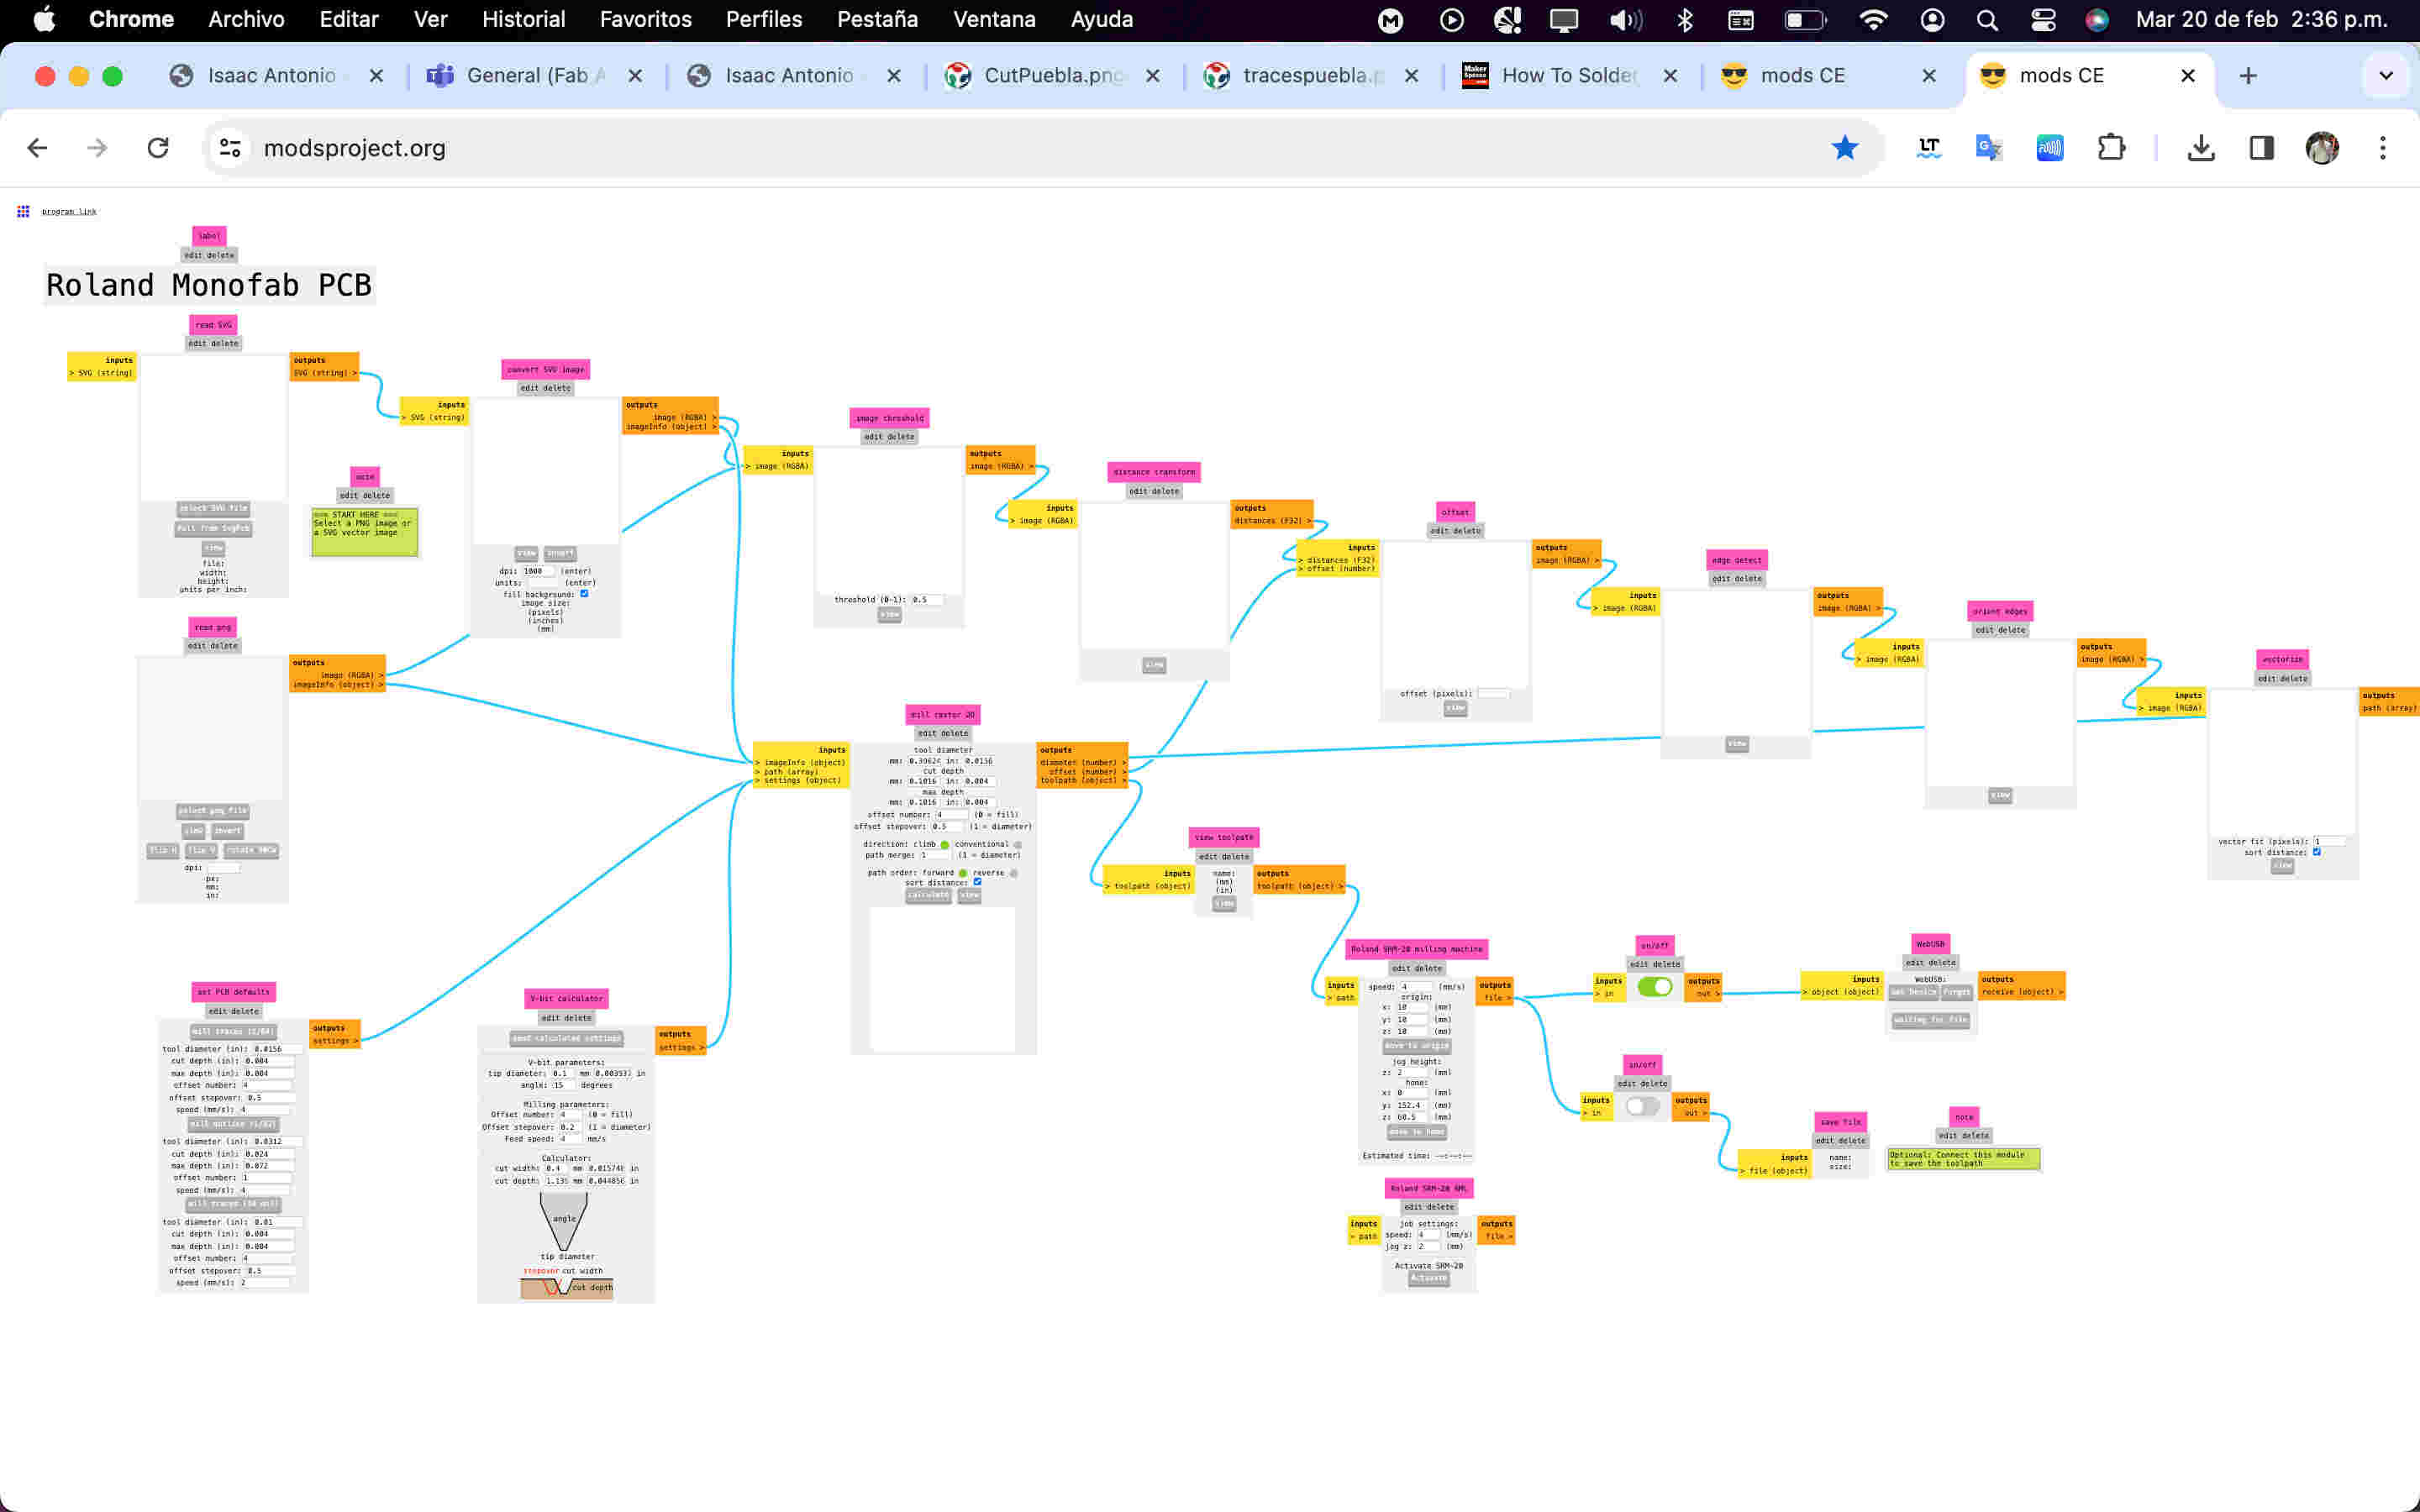2420x1512 pixels.
Task: Click the modsproject.org address bar
Action: click(1040, 148)
